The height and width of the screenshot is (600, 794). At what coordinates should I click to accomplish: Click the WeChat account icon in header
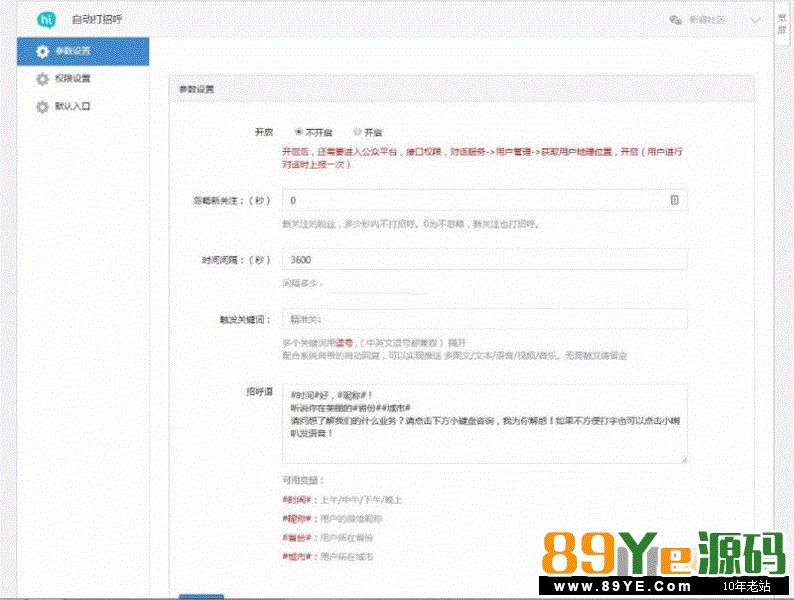[676, 20]
